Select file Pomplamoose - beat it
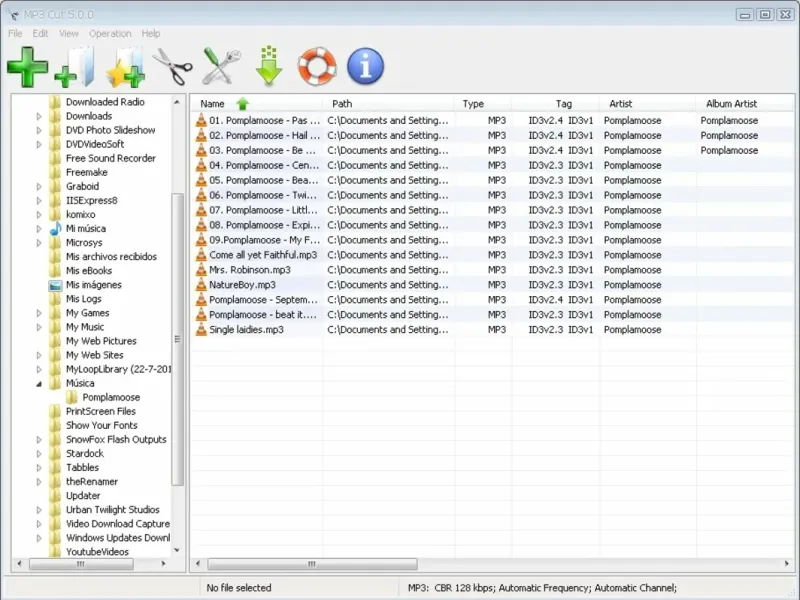The height and width of the screenshot is (600, 800). pyautogui.click(x=263, y=315)
